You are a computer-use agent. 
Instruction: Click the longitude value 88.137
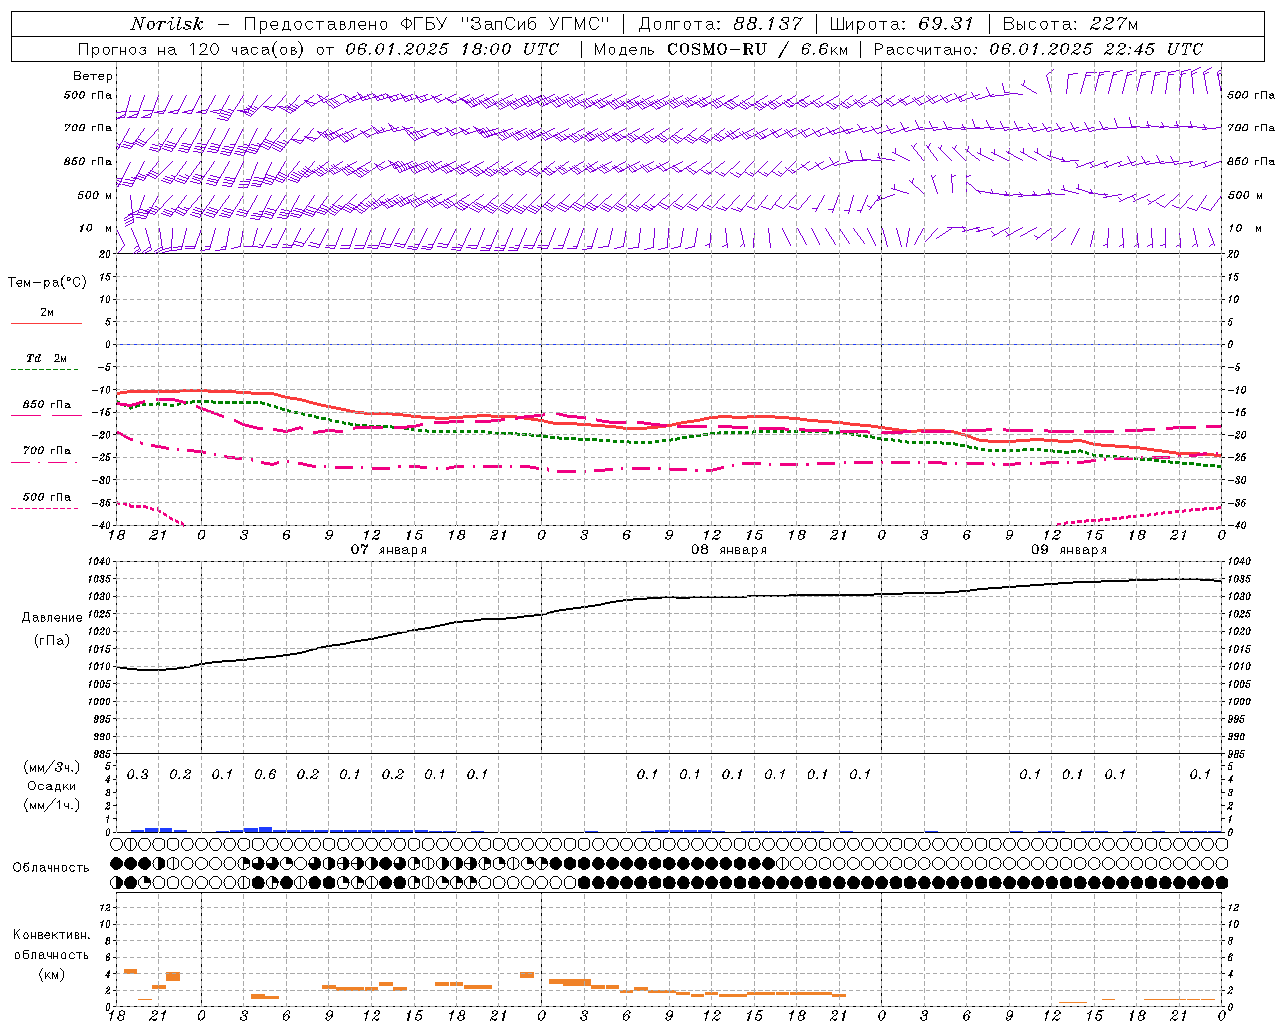(767, 24)
